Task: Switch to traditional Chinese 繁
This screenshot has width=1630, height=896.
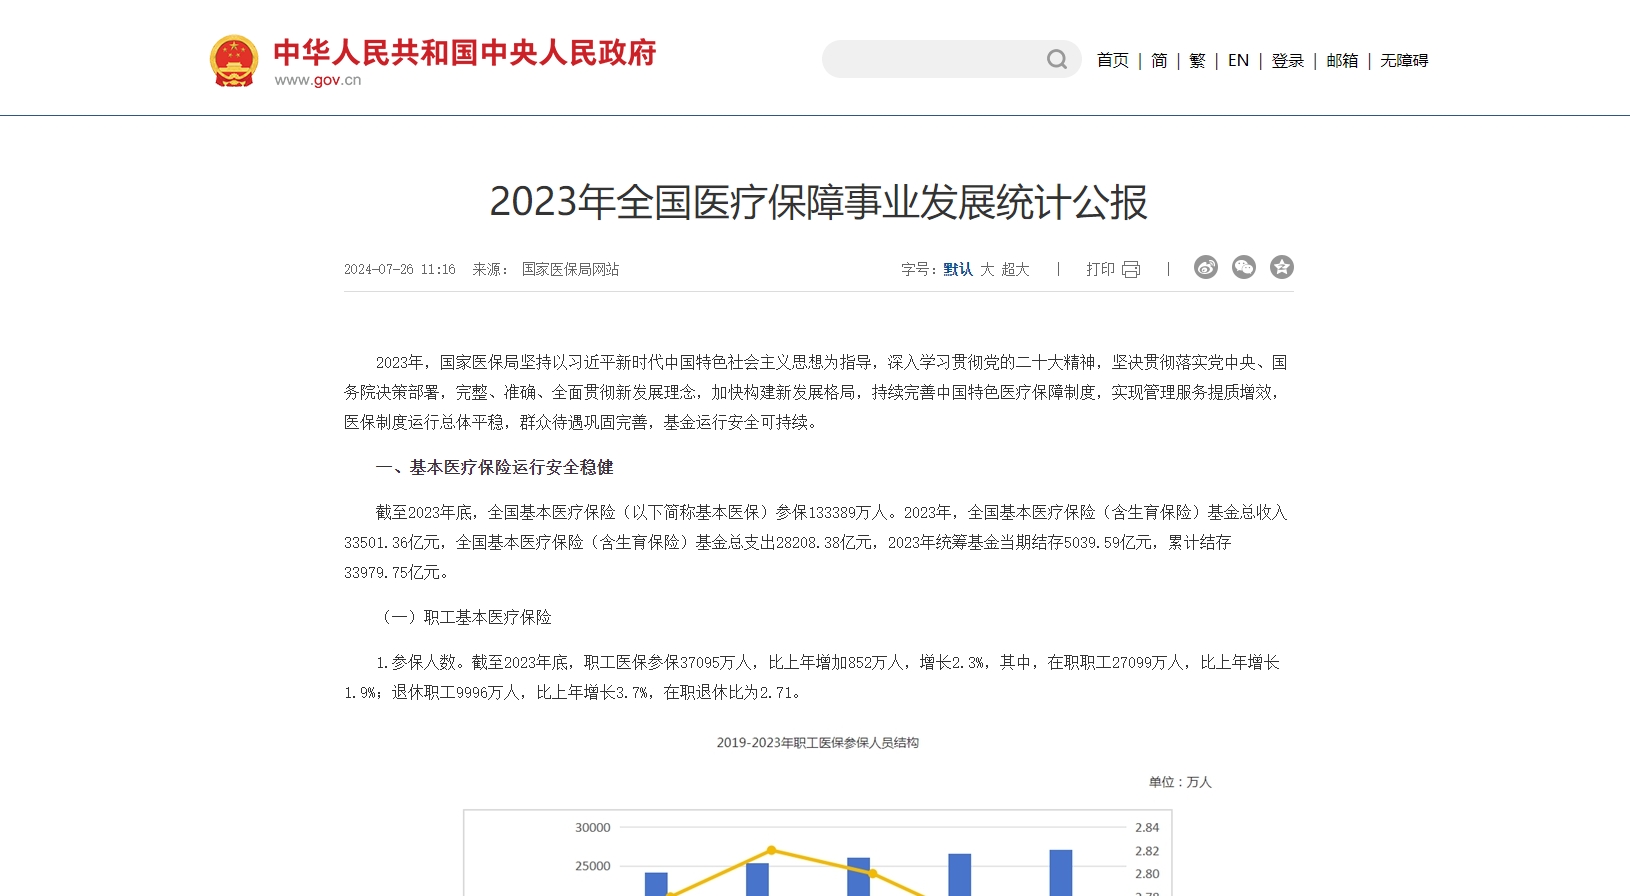Action: 1197,60
